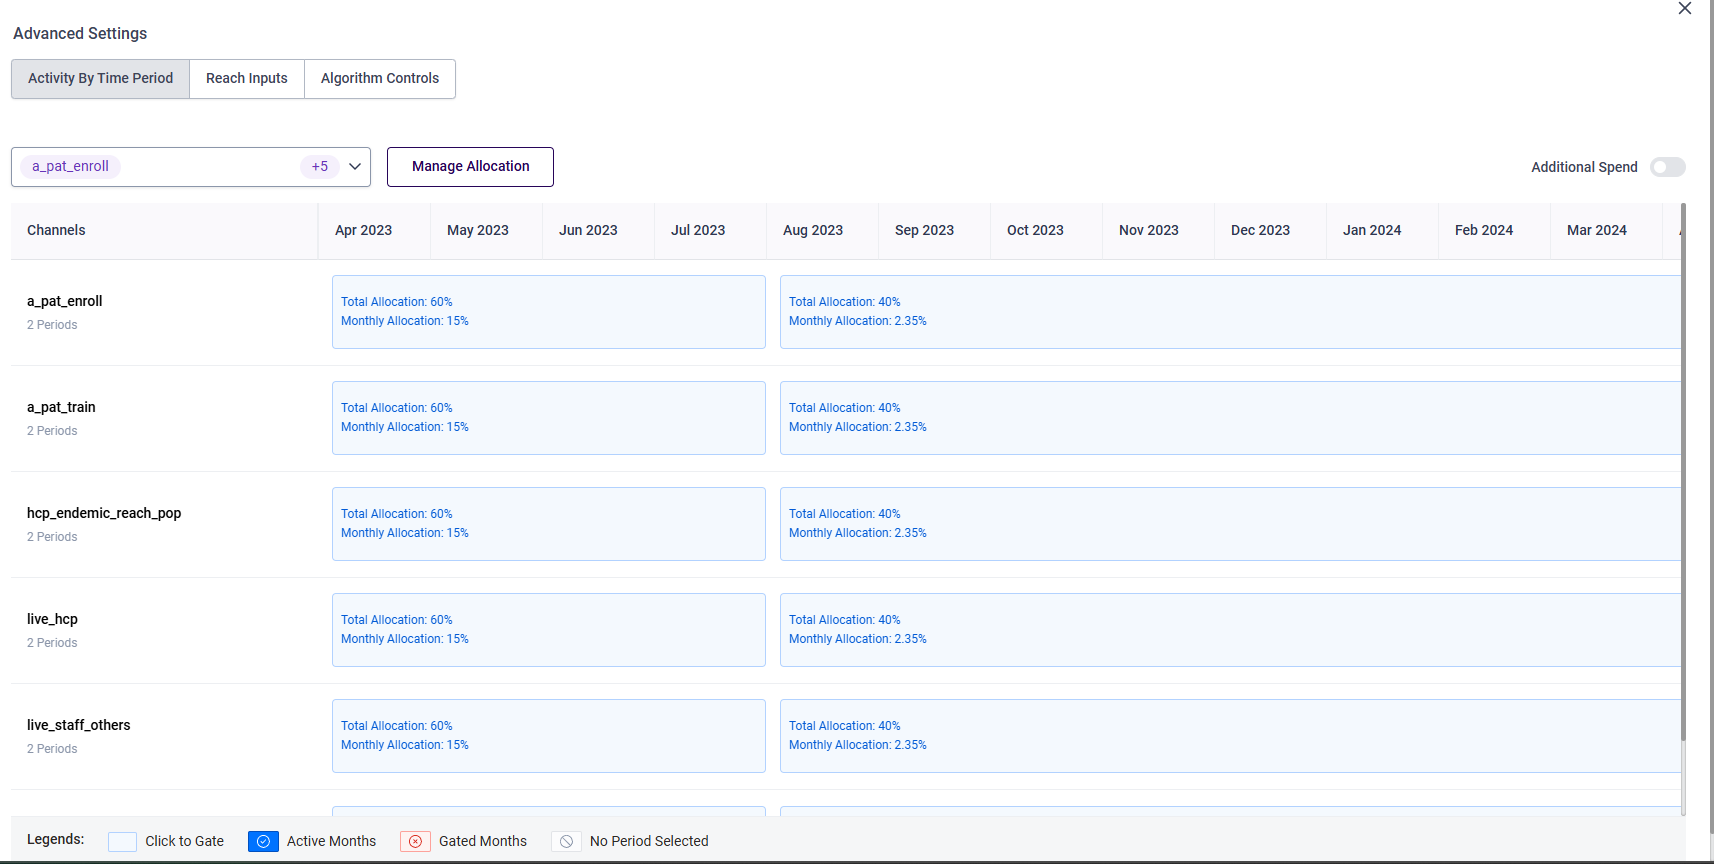Close the Advanced Settings dialog
The image size is (1714, 864).
click(x=1684, y=9)
